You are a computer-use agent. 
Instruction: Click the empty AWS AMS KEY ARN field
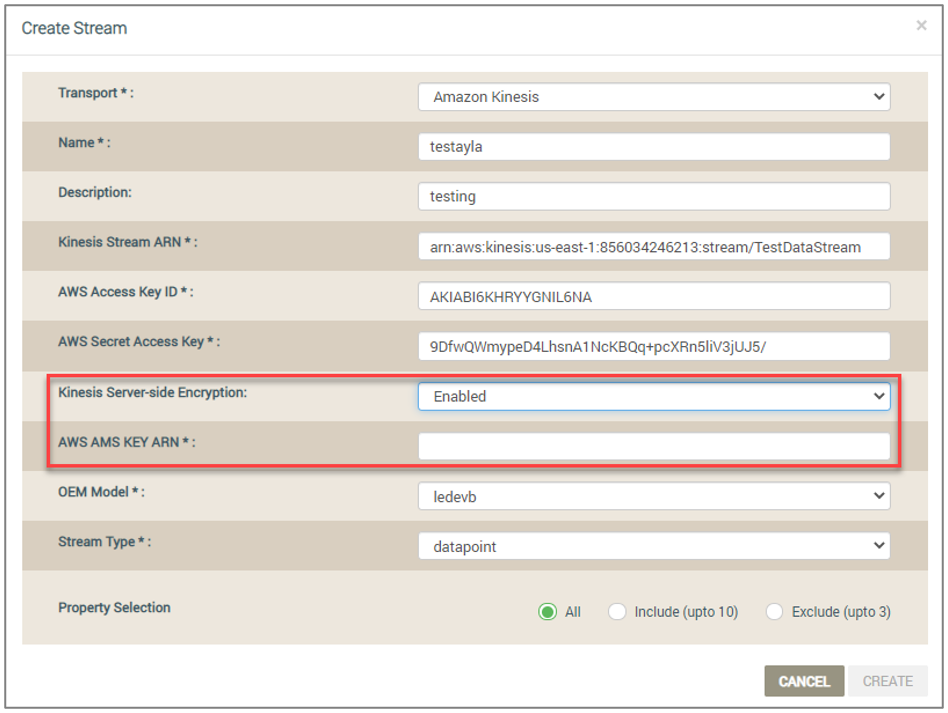[654, 446]
